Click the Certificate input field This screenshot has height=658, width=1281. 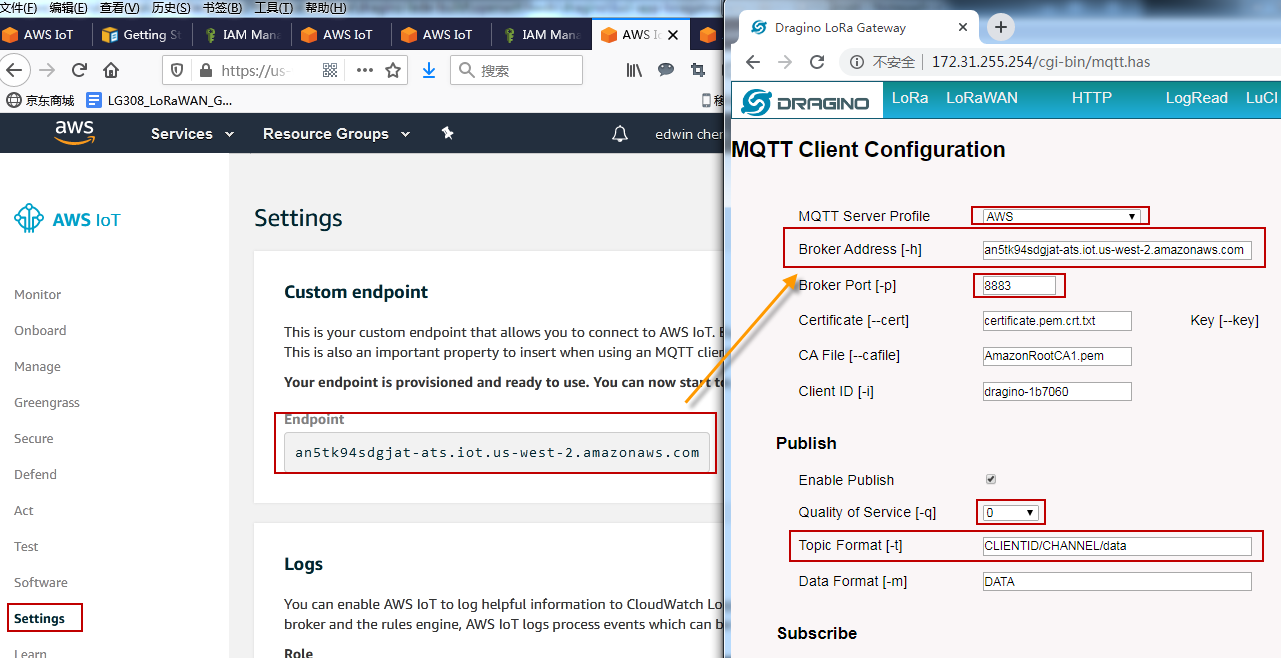coord(1057,321)
